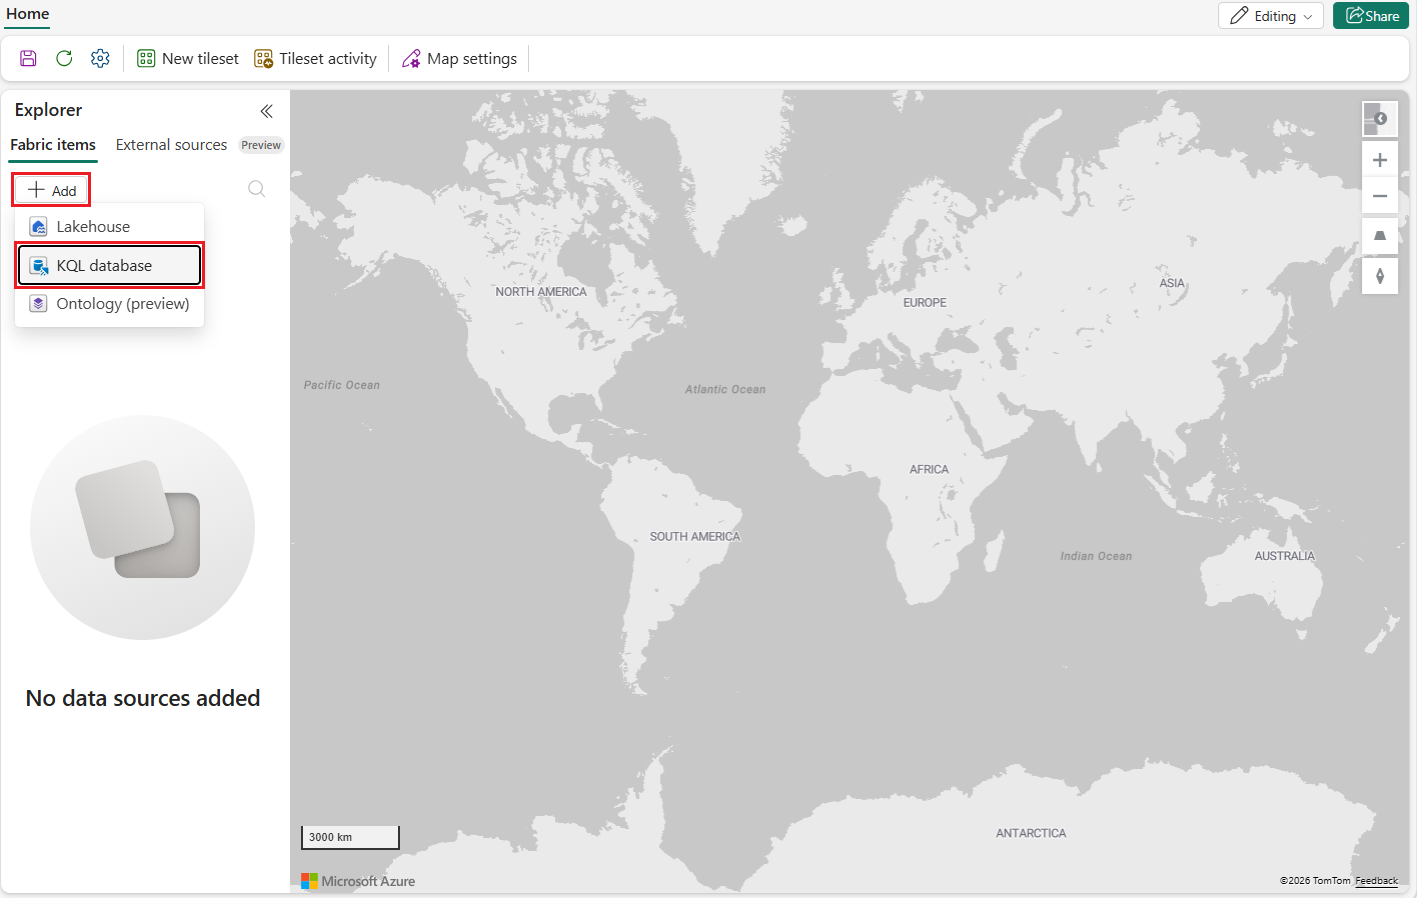Screen dimensions: 1417x898
Task: Select KQL database from the menu
Action: click(109, 265)
